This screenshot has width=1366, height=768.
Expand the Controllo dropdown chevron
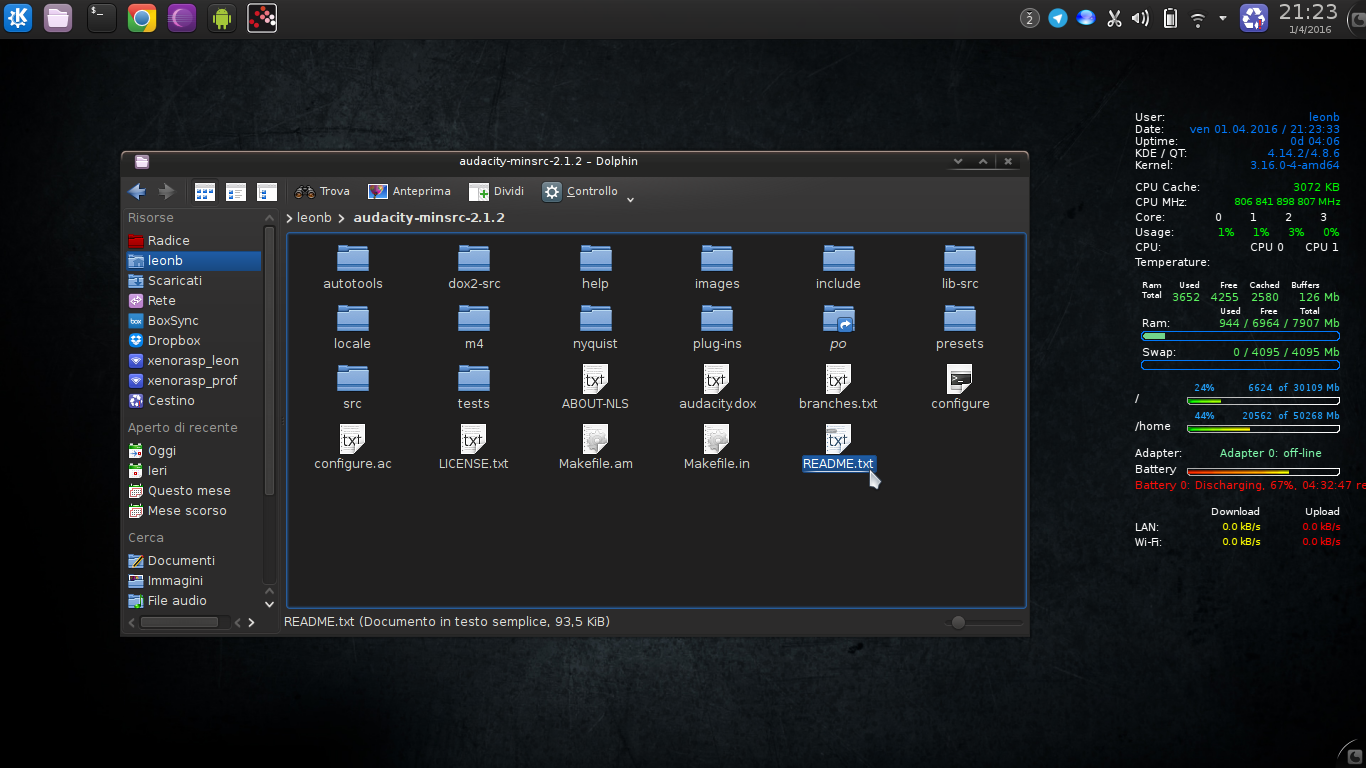click(x=630, y=198)
